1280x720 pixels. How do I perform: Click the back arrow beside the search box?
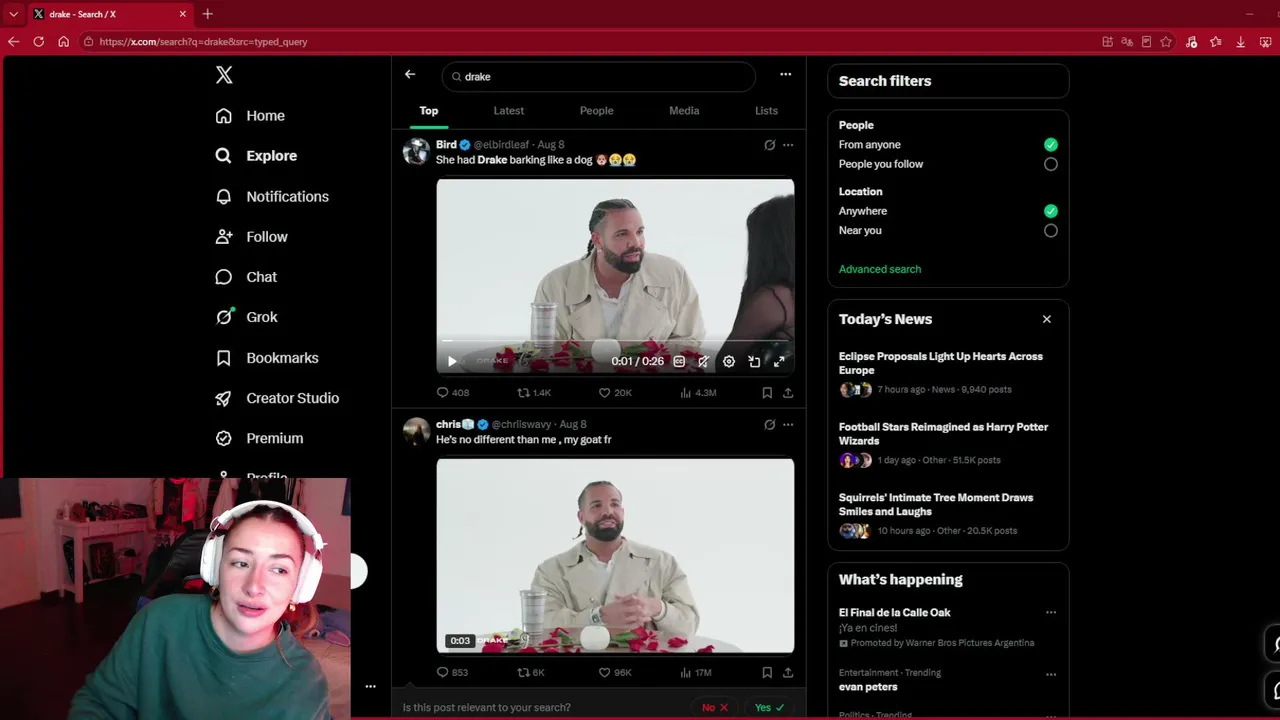(x=410, y=74)
